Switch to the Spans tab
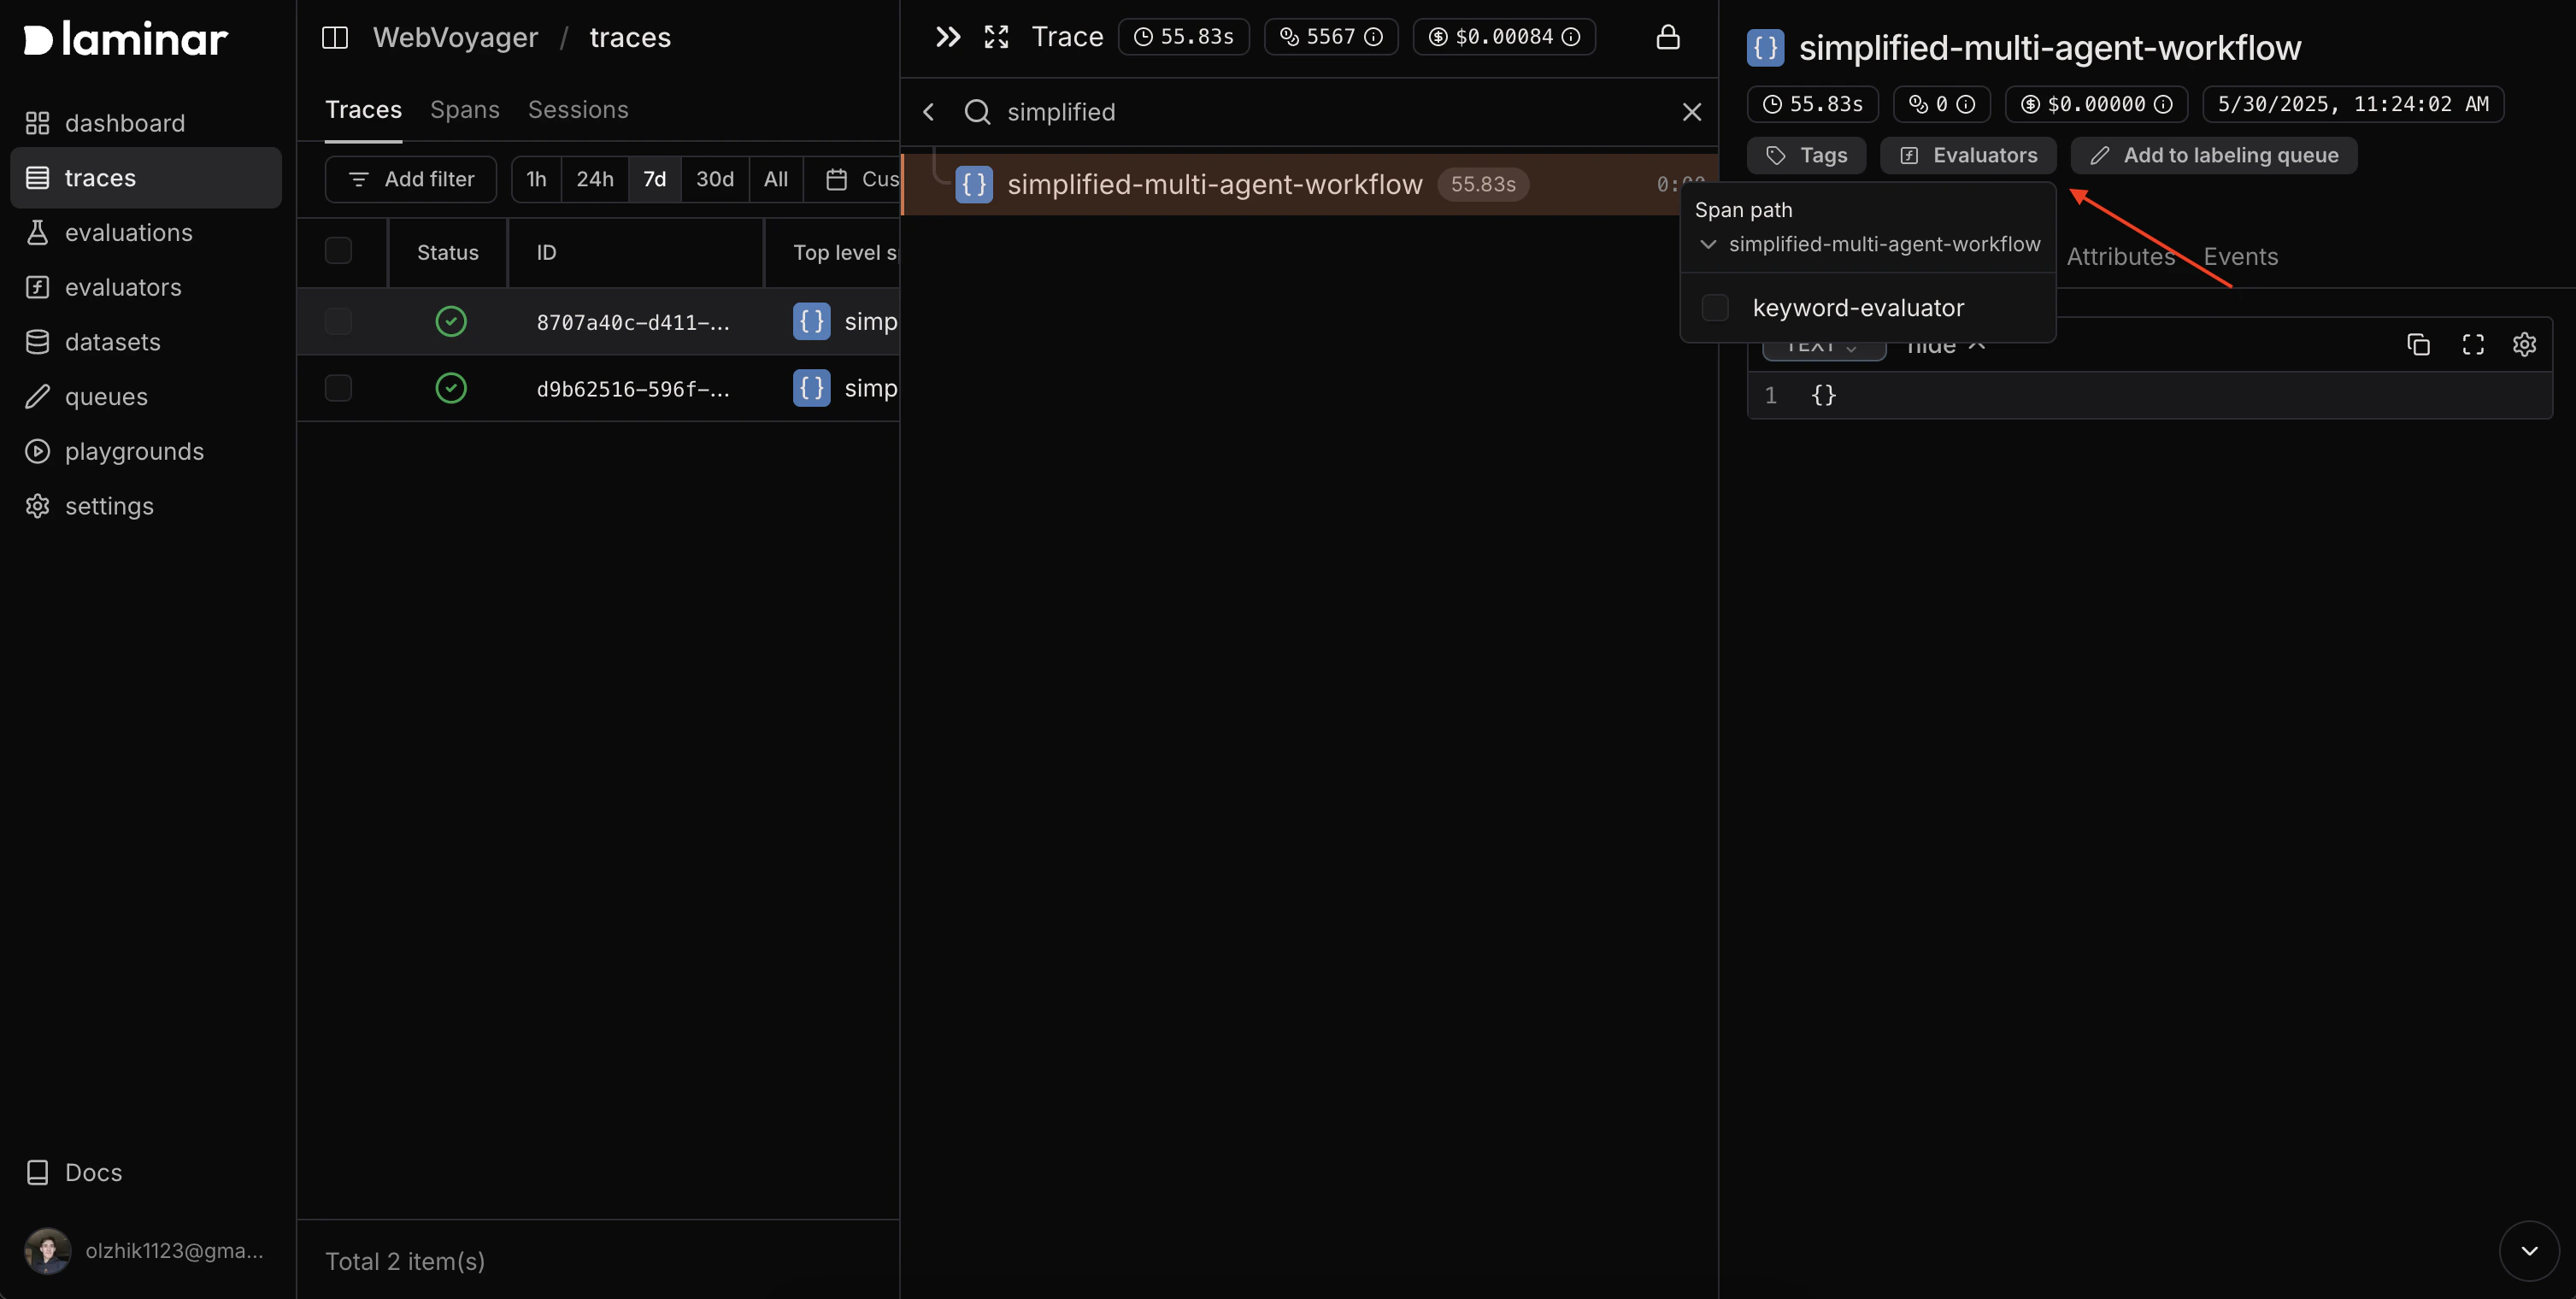The image size is (2576, 1299). coord(464,110)
